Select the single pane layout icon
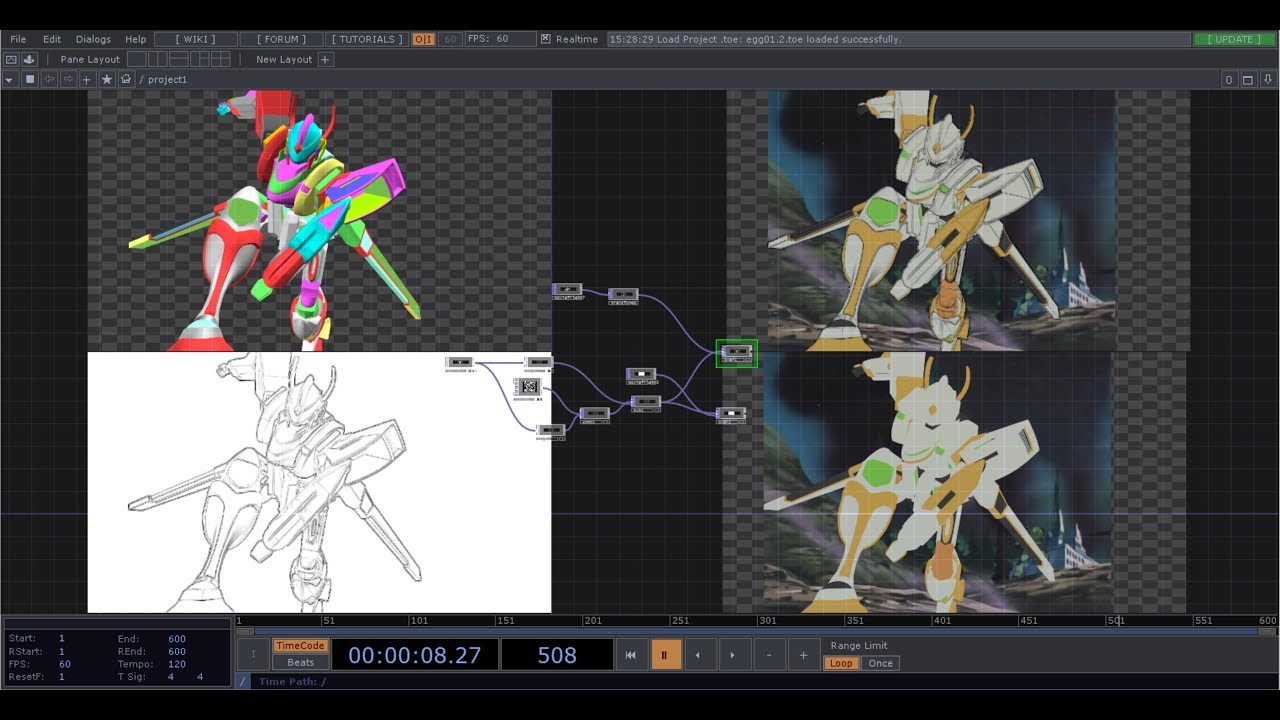The height and width of the screenshot is (720, 1280). 137,59
